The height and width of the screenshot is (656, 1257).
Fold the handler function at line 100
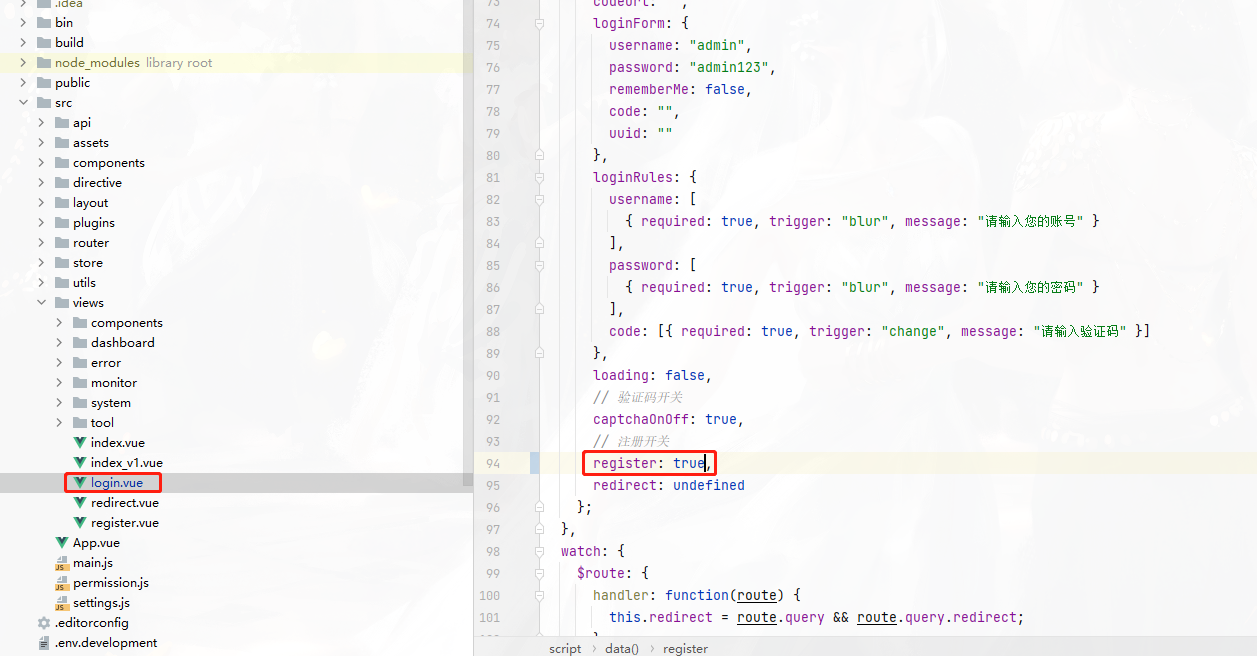coord(540,595)
